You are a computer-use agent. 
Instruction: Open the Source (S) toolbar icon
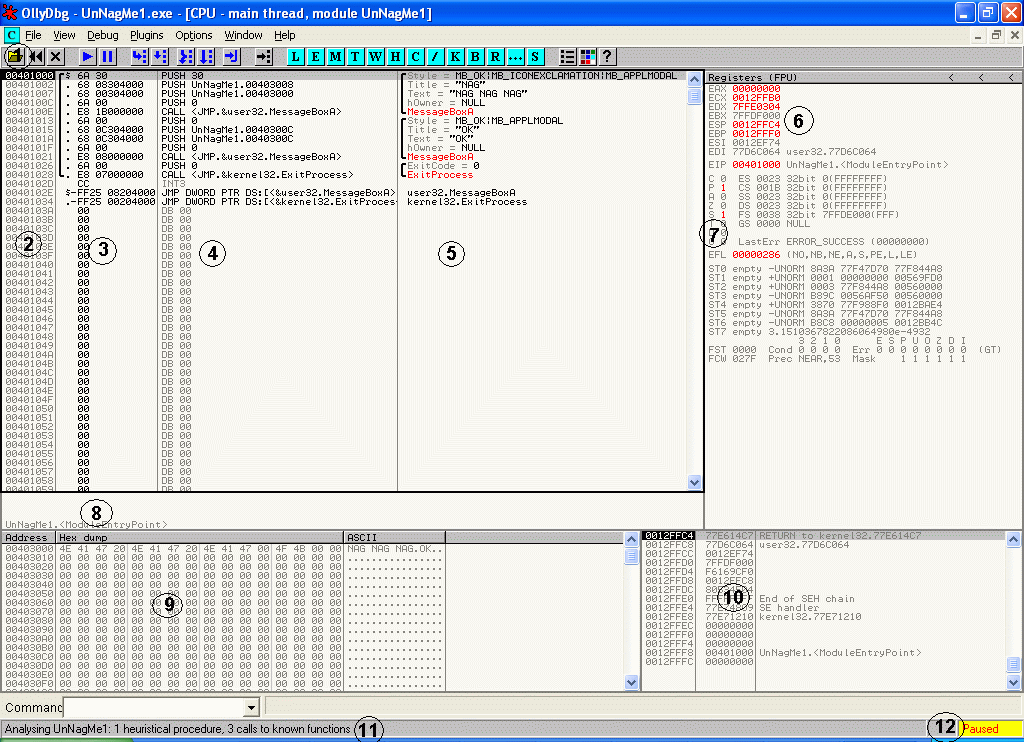tap(535, 57)
